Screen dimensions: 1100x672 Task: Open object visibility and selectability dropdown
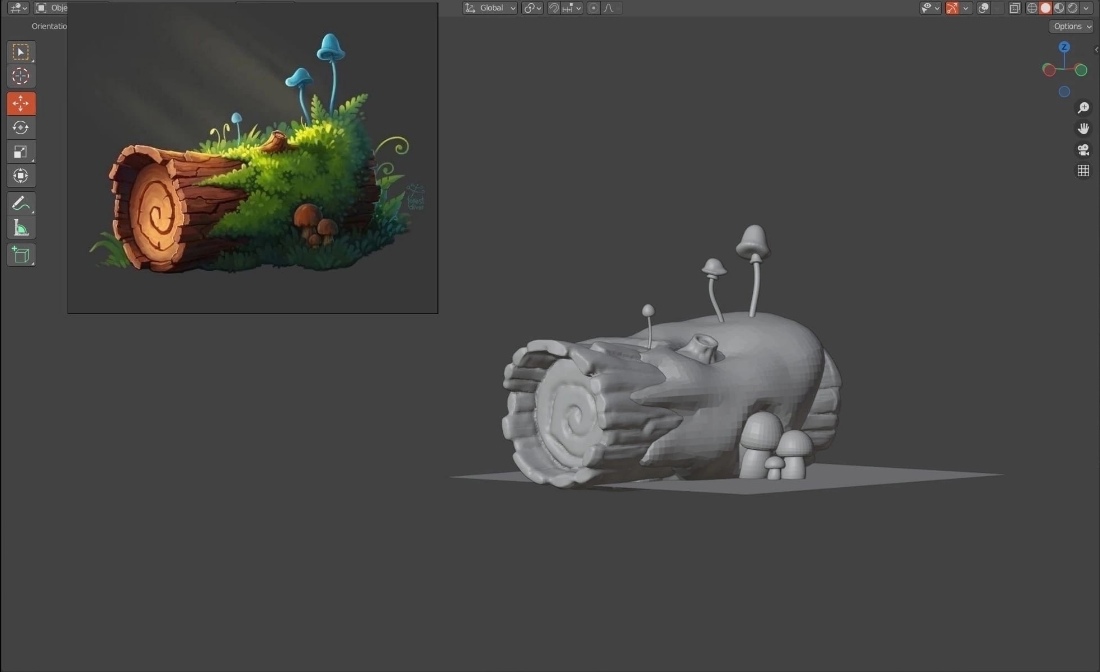(x=930, y=8)
